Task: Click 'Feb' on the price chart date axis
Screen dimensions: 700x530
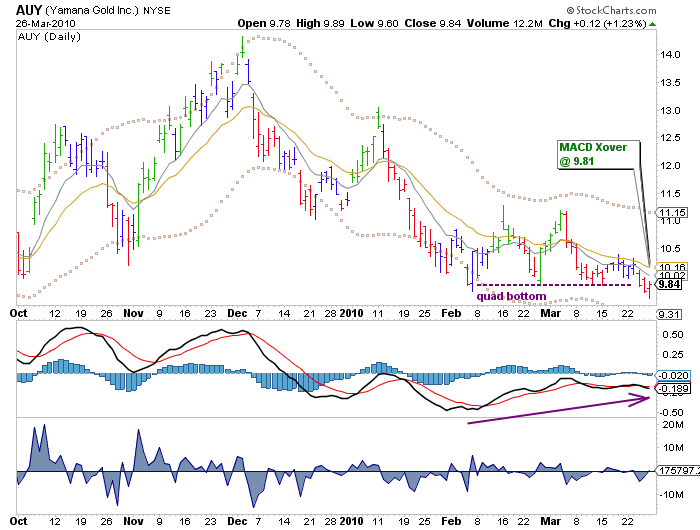Action: 451,313
